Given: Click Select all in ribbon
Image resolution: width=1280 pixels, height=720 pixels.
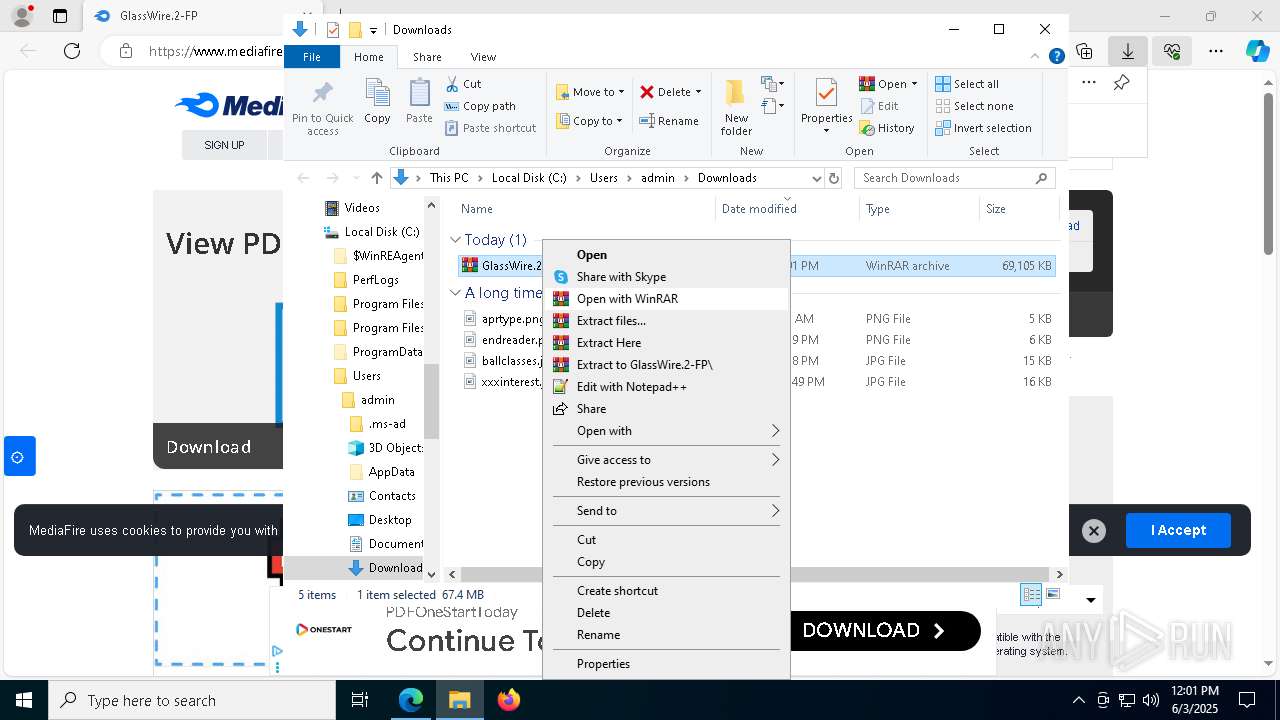Looking at the screenshot, I should (967, 84).
